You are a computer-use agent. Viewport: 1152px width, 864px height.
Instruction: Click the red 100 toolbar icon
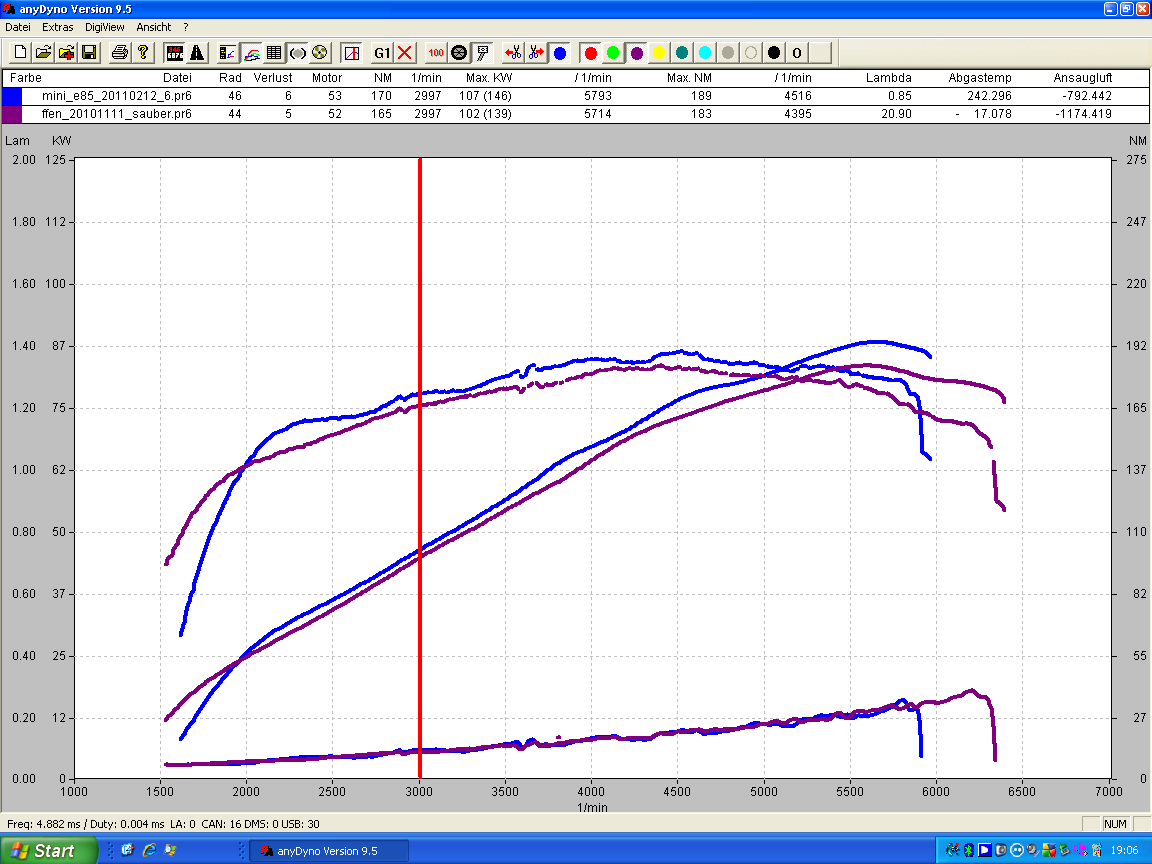point(436,52)
